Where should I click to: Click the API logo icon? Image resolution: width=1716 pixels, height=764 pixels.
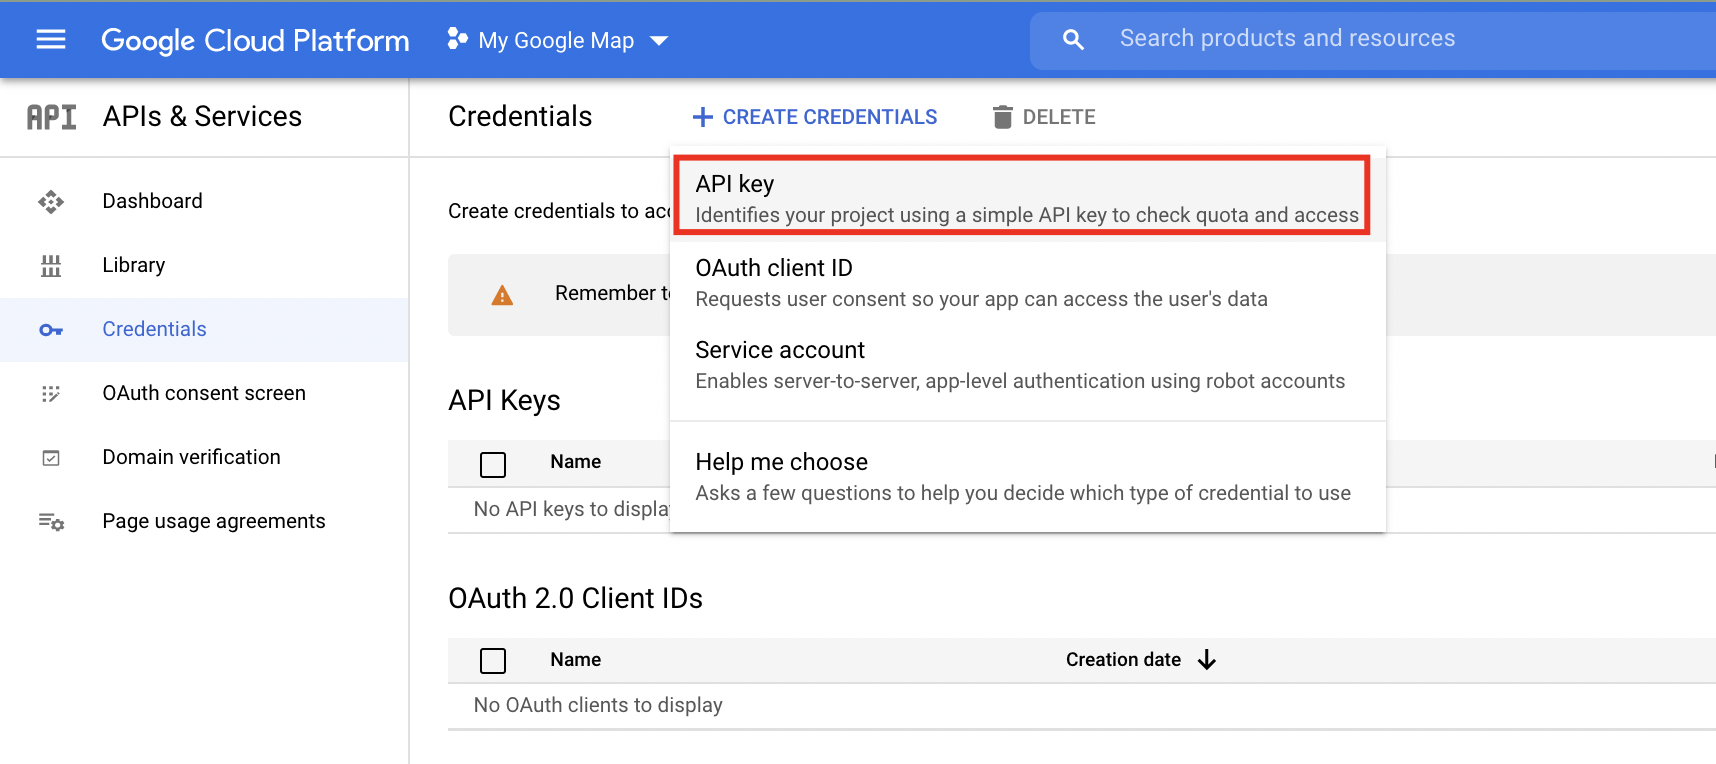tap(51, 117)
